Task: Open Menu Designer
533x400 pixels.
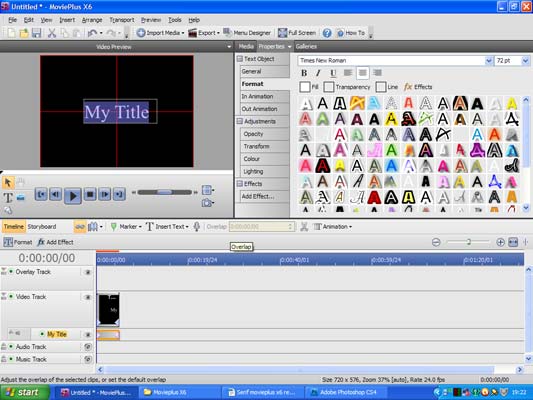Action: (x=247, y=33)
